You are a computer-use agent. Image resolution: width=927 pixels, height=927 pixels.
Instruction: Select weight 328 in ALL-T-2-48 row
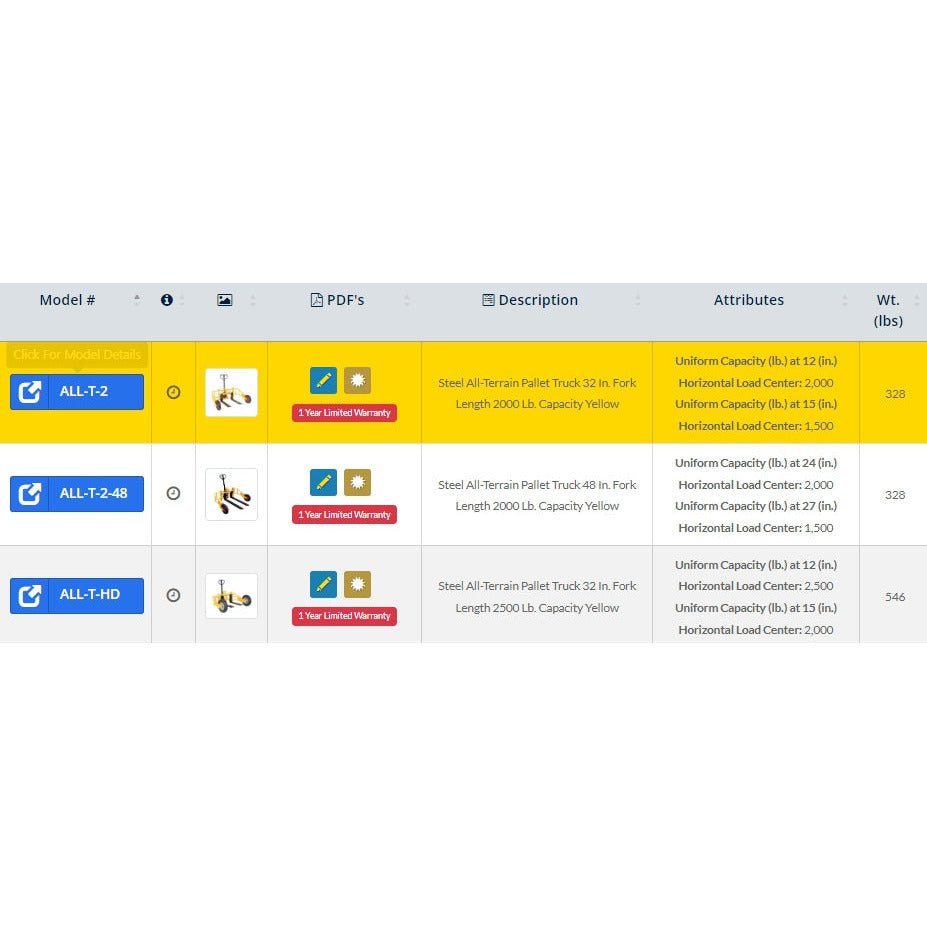tap(895, 495)
